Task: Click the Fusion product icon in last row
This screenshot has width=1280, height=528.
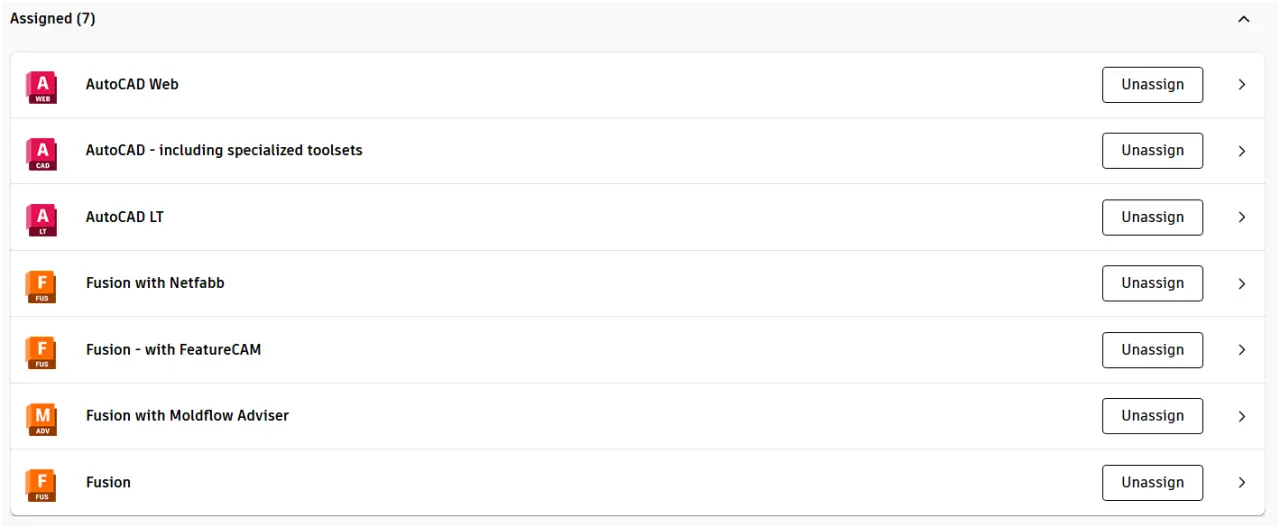Action: (41, 485)
